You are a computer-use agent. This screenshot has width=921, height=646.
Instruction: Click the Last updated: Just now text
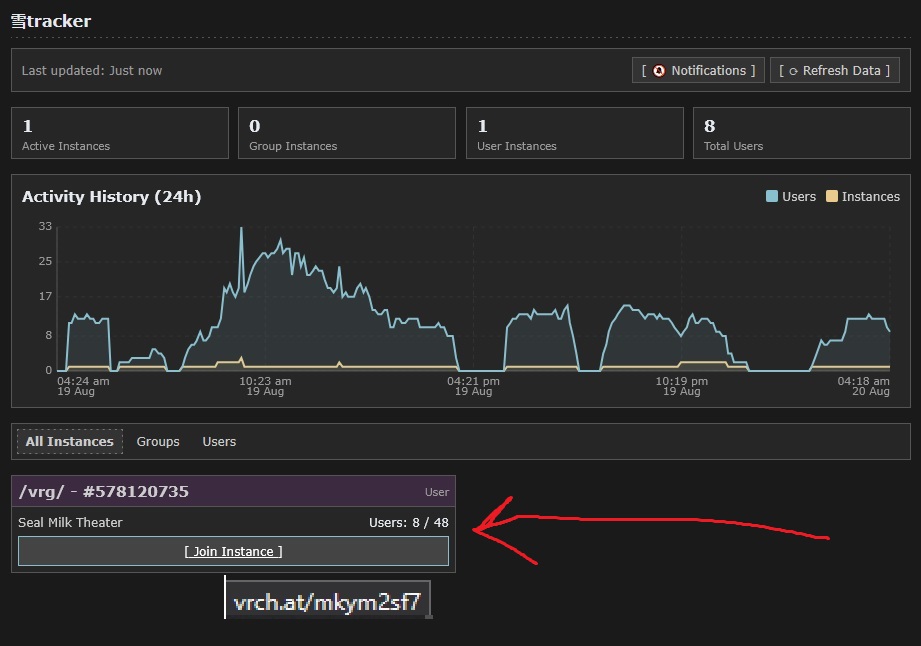[92, 70]
